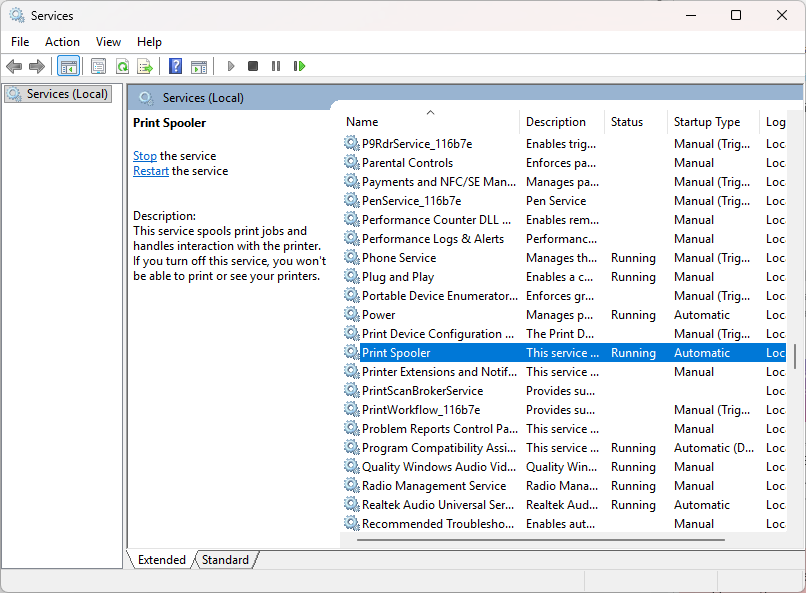
Task: Select the Portable Device Enumerator service
Action: tap(563, 295)
